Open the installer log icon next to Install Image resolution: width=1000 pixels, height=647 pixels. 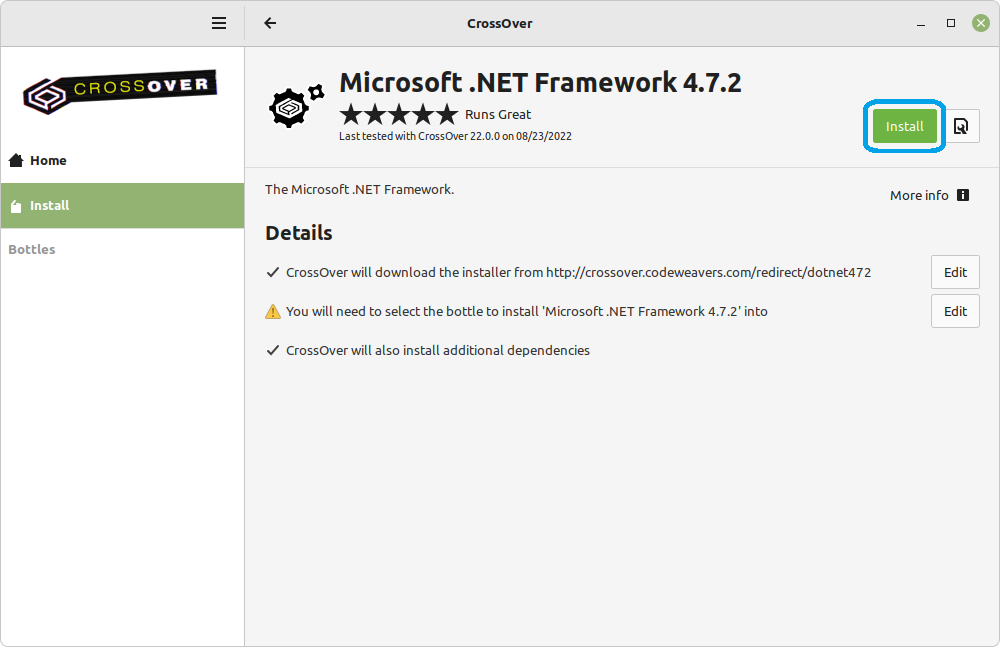(x=960, y=126)
